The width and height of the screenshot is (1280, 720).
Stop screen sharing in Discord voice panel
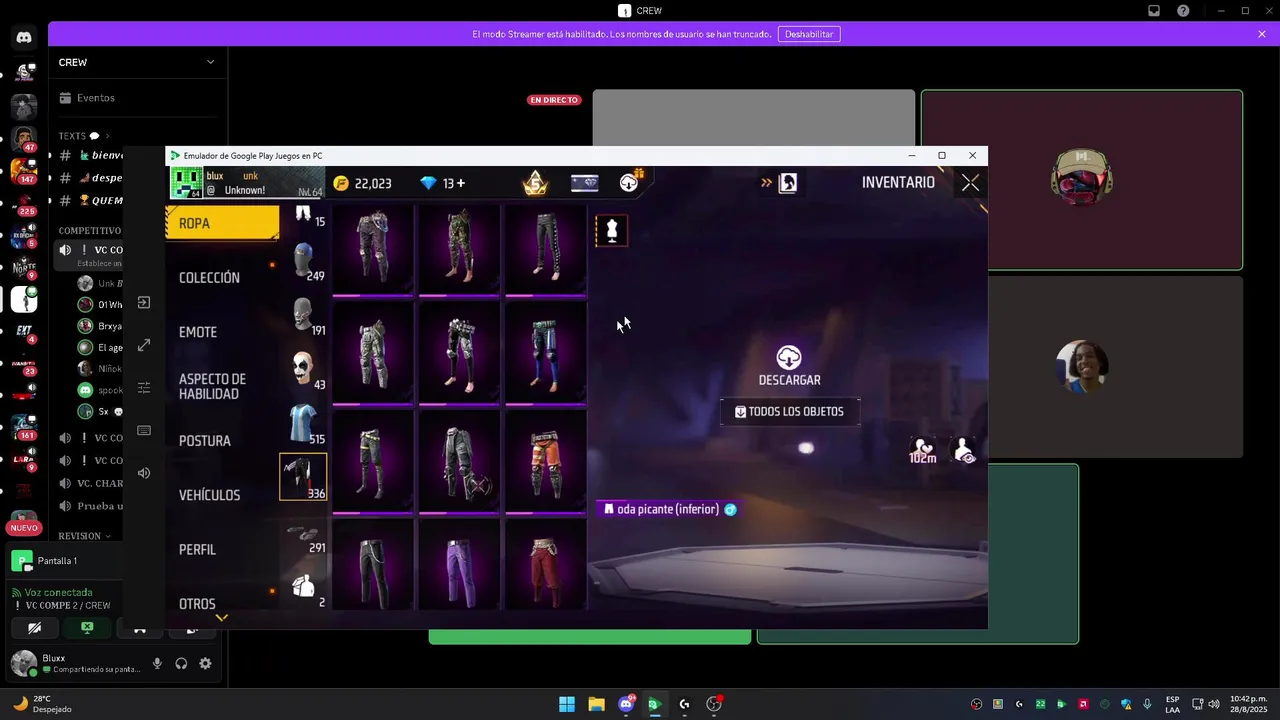click(x=87, y=628)
